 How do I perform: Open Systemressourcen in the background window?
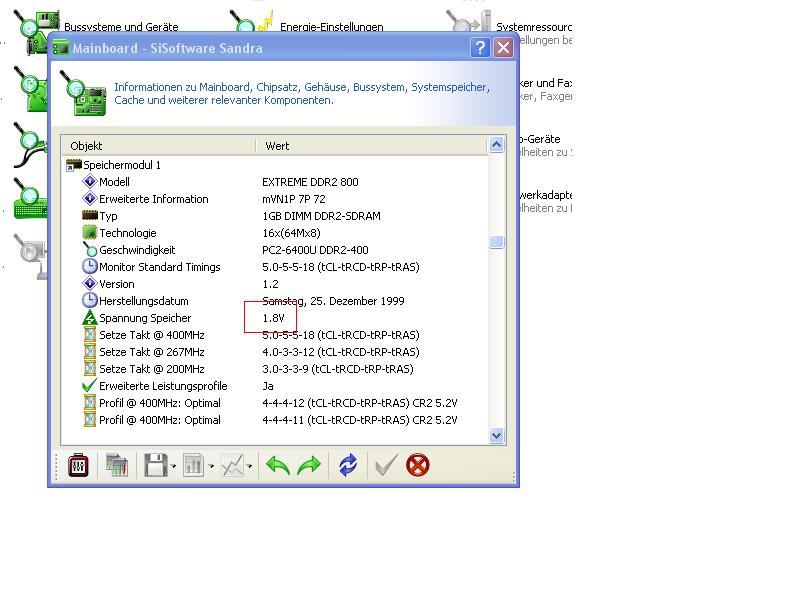tap(534, 27)
